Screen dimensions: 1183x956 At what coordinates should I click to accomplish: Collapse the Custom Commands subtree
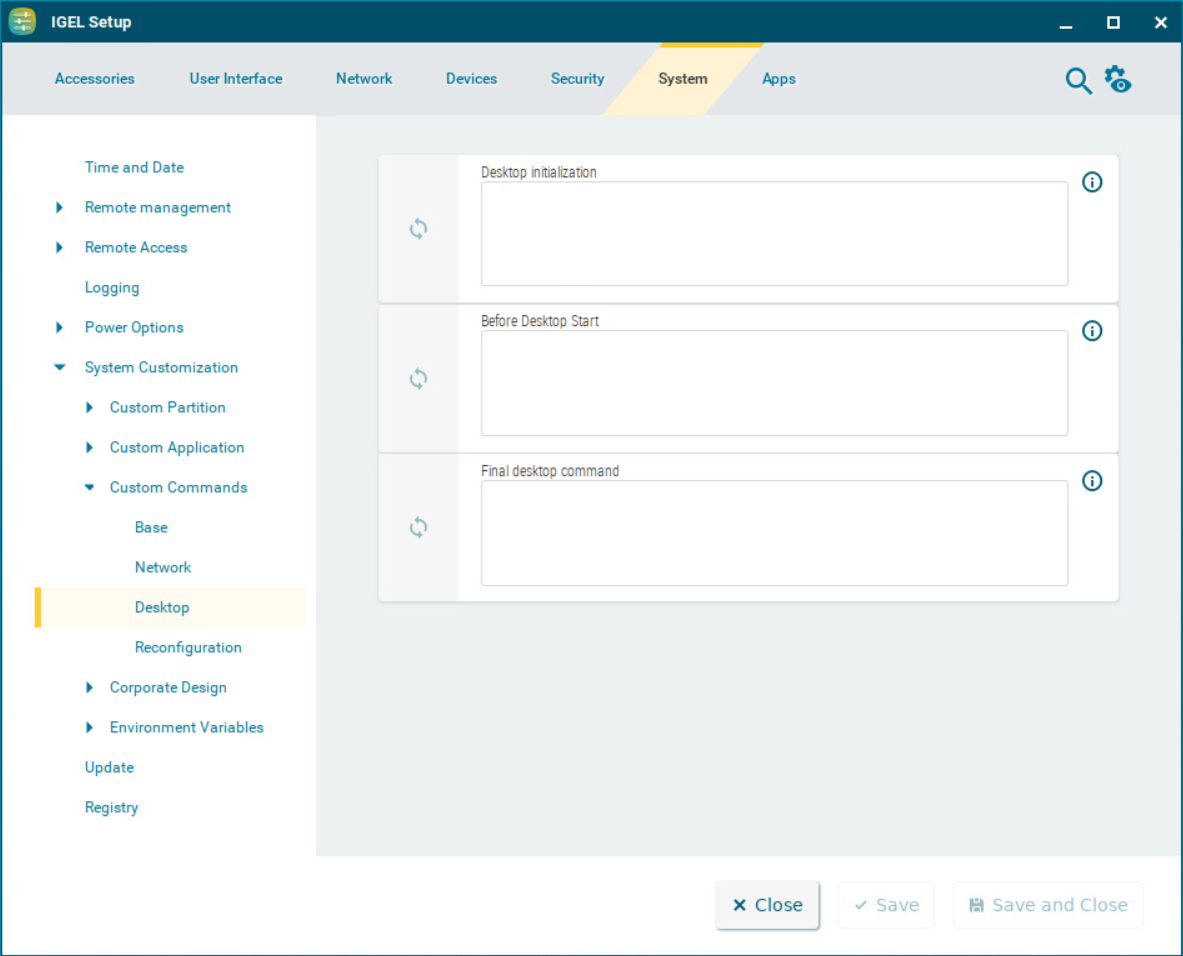pos(89,488)
